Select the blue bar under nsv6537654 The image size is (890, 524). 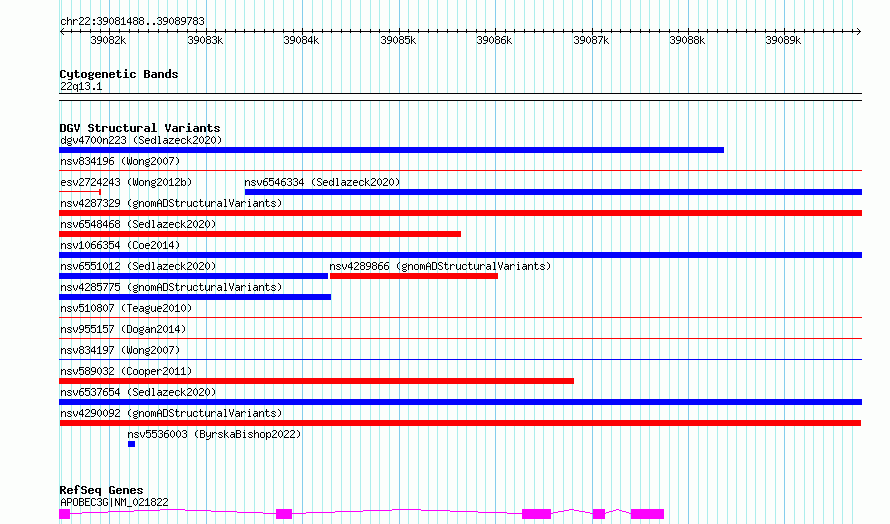460,403
